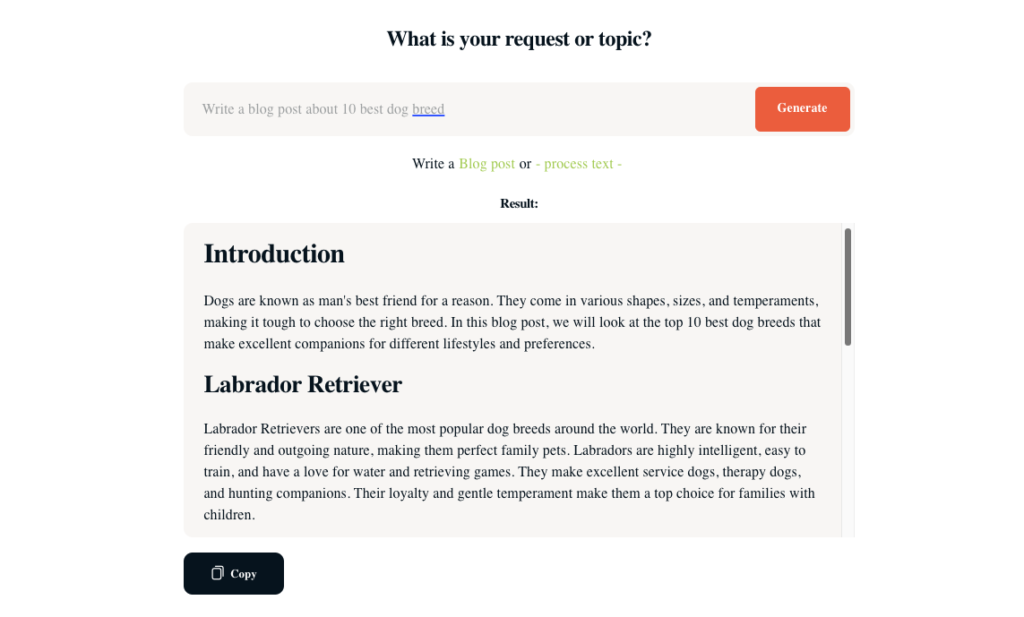This screenshot has width=1024, height=617.
Task: Click the "Result:" label
Action: (x=519, y=204)
